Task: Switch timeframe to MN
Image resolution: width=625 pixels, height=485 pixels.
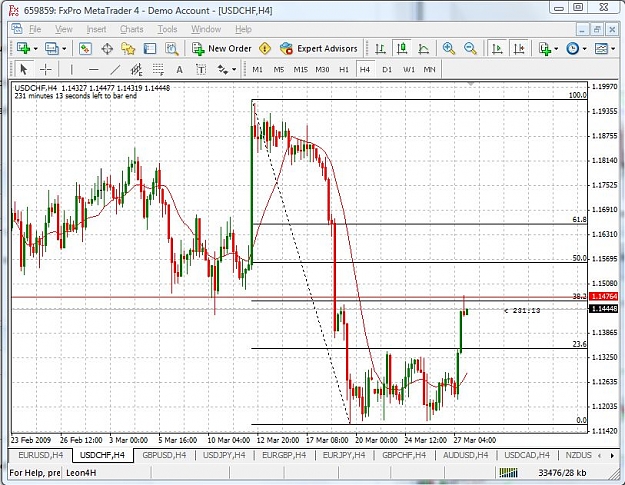Action: 429,70
